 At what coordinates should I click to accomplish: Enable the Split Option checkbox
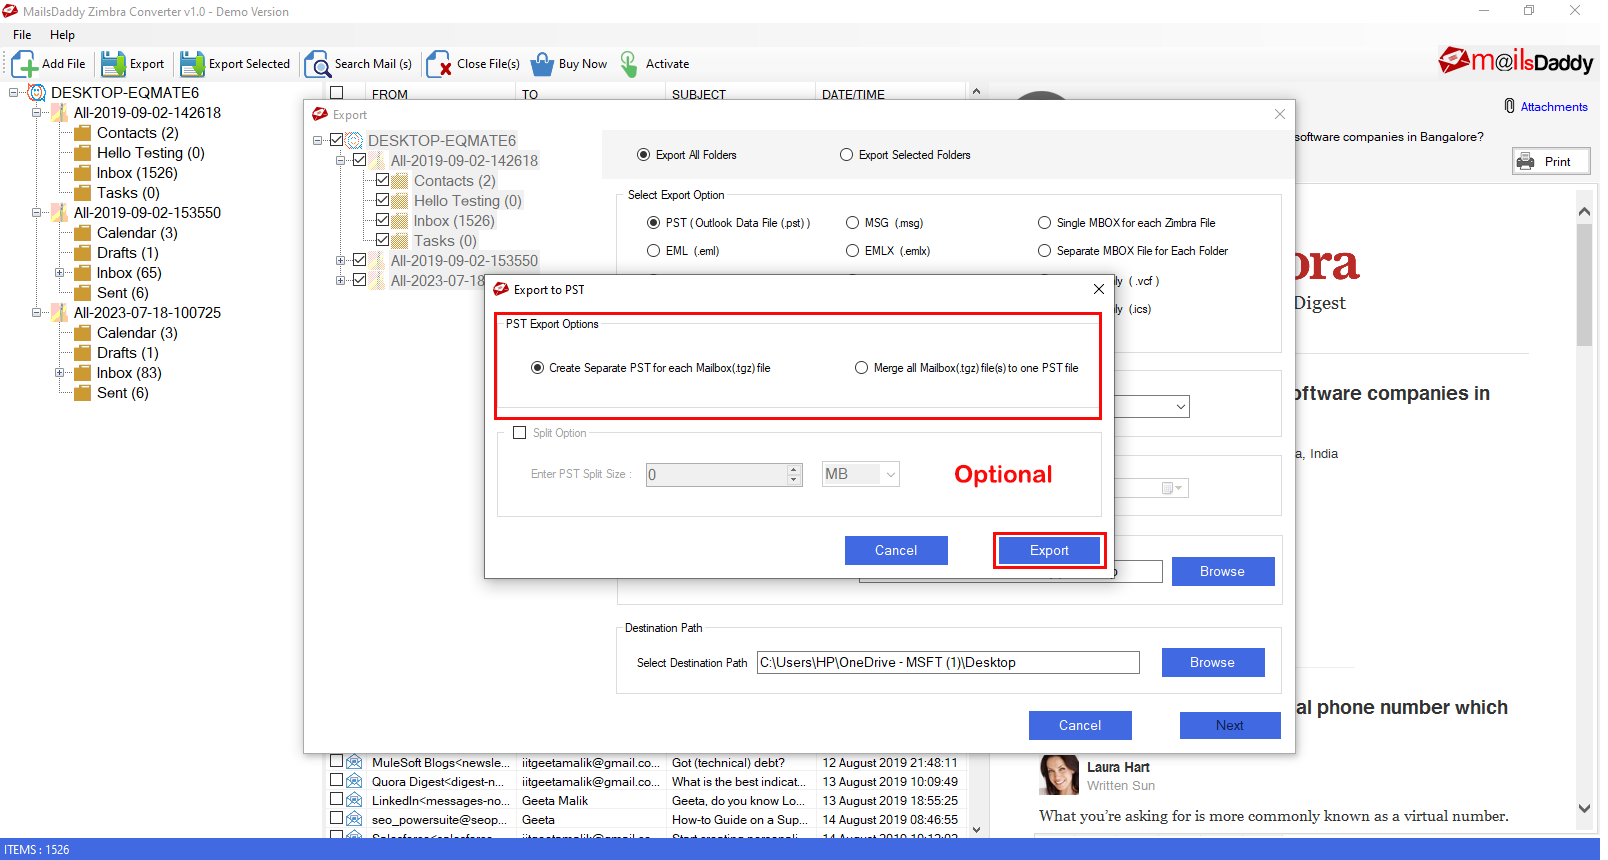tap(519, 433)
